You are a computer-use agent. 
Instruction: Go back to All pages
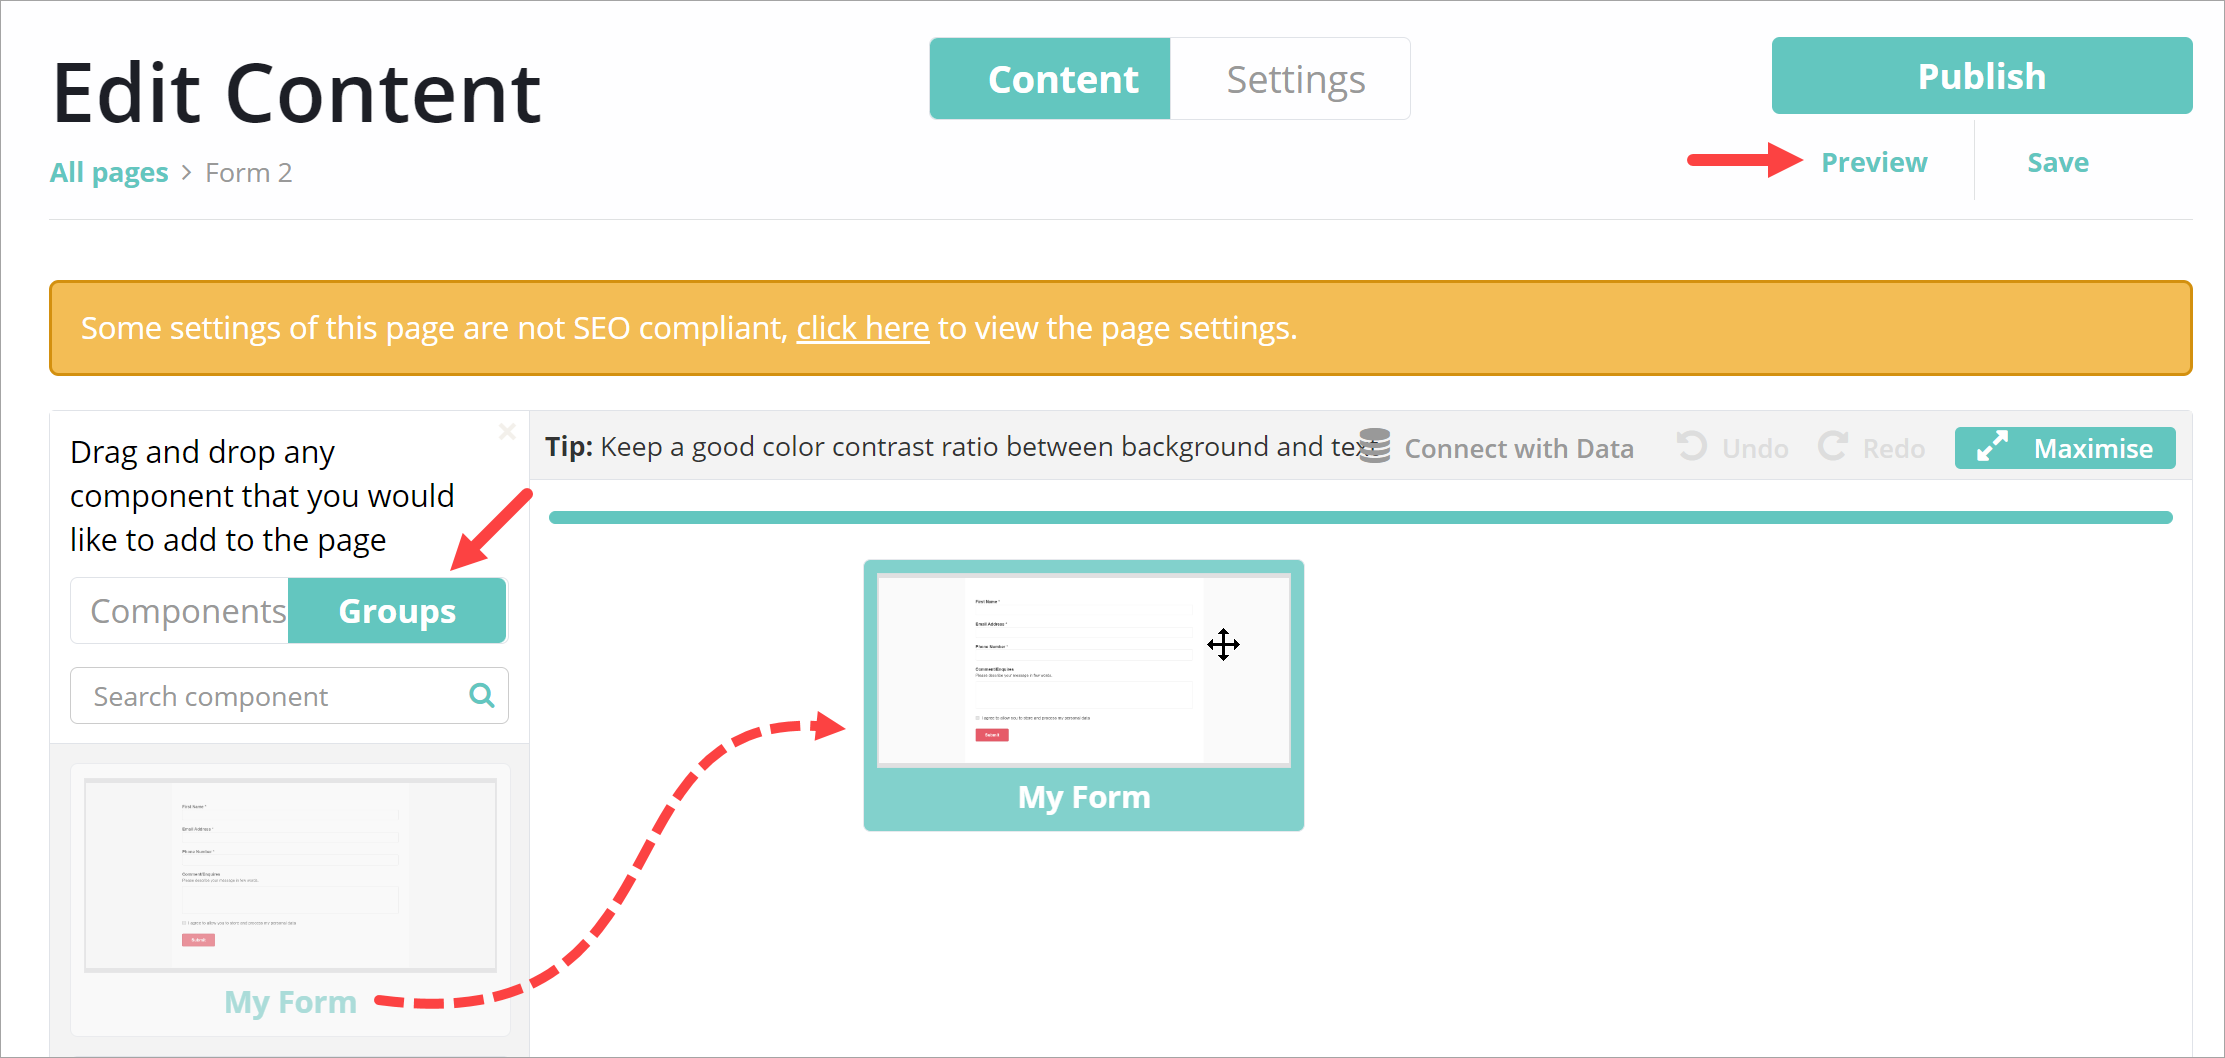pyautogui.click(x=109, y=173)
